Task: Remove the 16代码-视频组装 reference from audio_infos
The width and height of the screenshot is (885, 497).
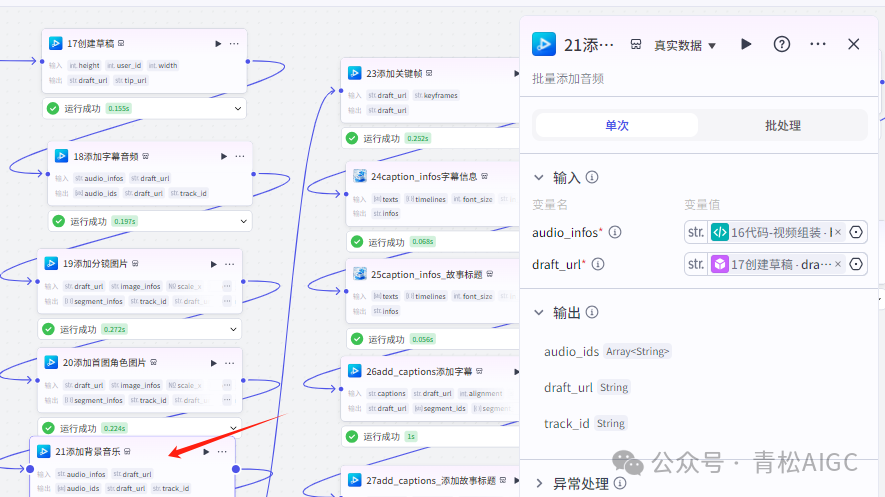Action: point(838,232)
